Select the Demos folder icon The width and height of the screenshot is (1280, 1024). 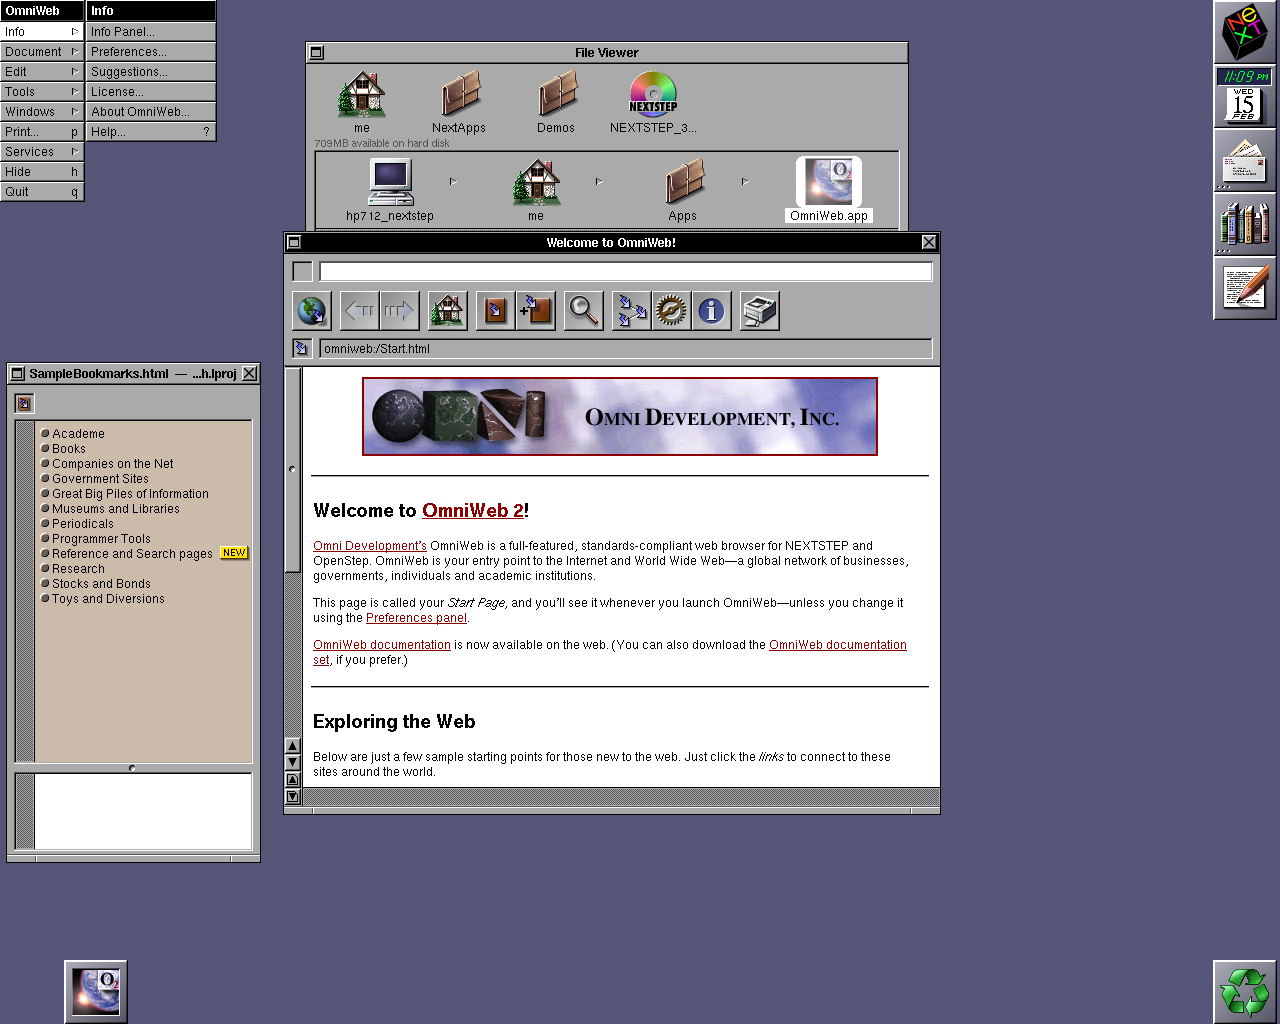click(x=556, y=96)
